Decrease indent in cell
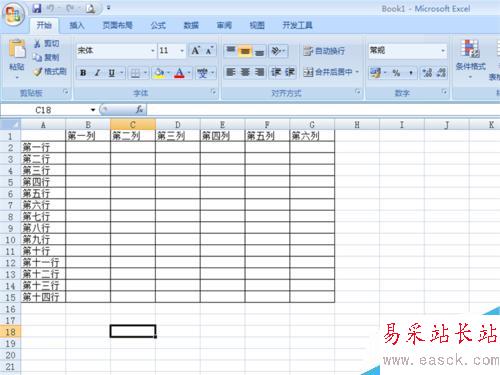Screen dimensions: 500x375 pos(276,72)
